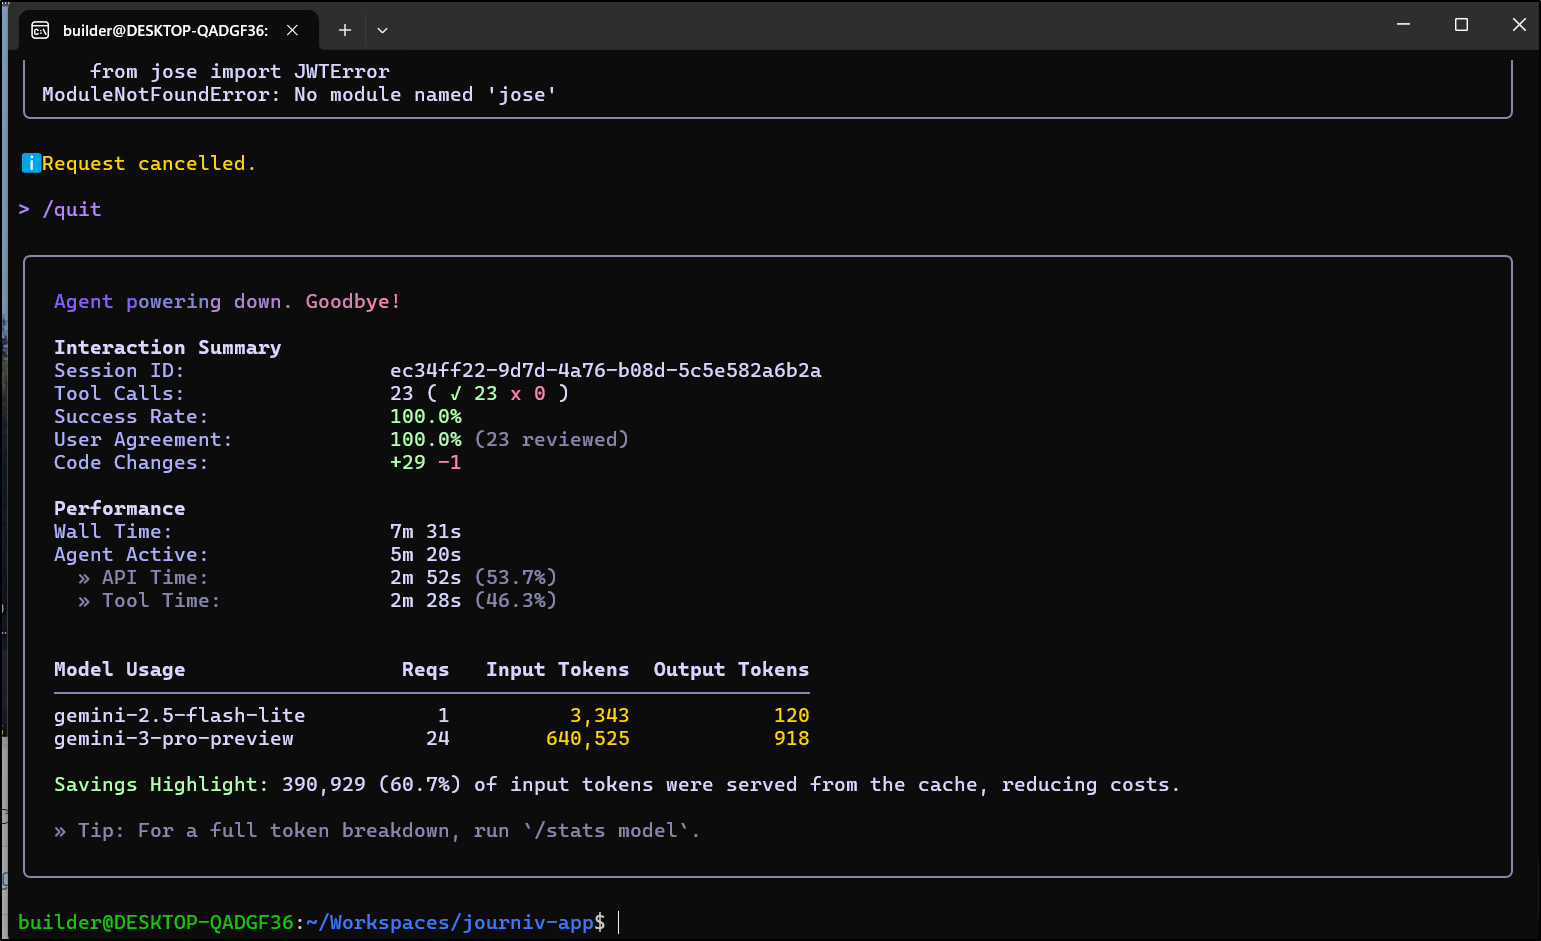Image resolution: width=1541 pixels, height=941 pixels.
Task: Click the arrow marker before Tool Time
Action: (x=84, y=601)
